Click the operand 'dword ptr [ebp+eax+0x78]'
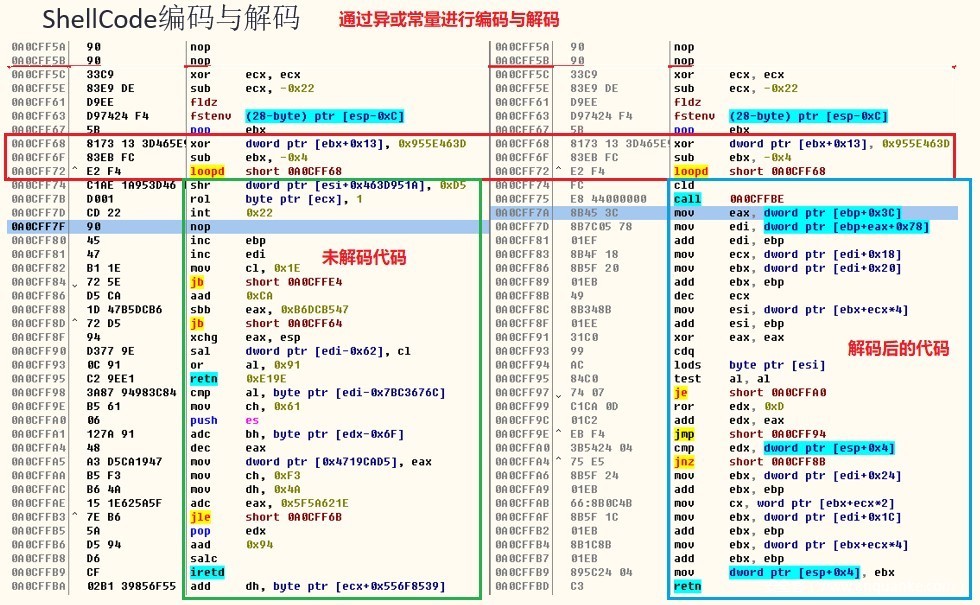This screenshot has height=605, width=980. pyautogui.click(x=846, y=226)
